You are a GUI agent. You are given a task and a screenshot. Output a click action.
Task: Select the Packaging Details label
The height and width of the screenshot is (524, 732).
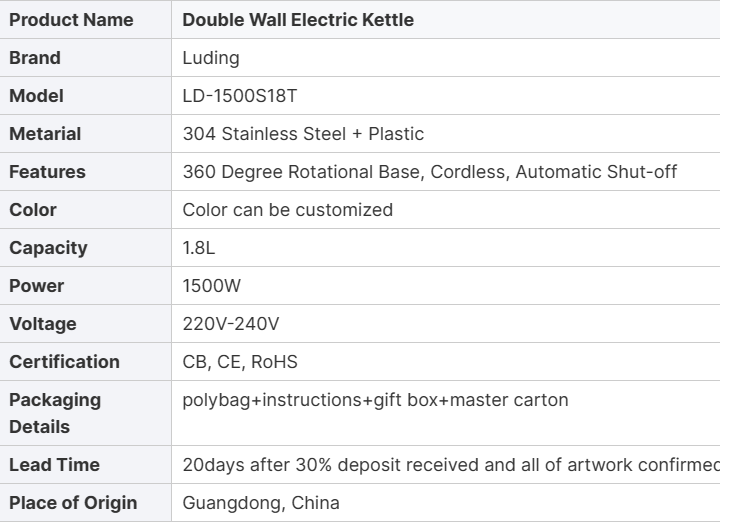pyautogui.click(x=55, y=413)
